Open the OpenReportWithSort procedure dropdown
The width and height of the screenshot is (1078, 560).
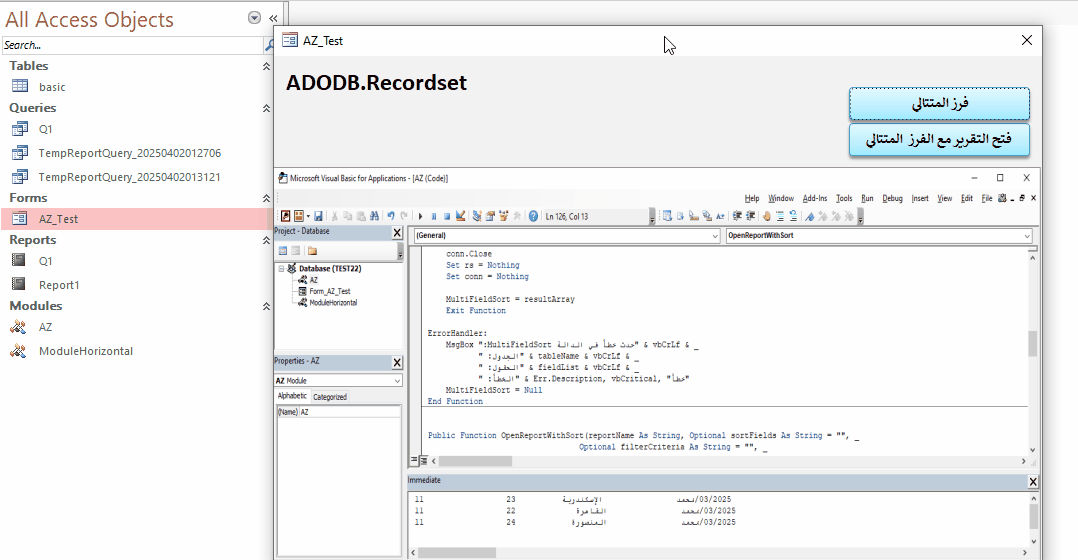(1027, 236)
